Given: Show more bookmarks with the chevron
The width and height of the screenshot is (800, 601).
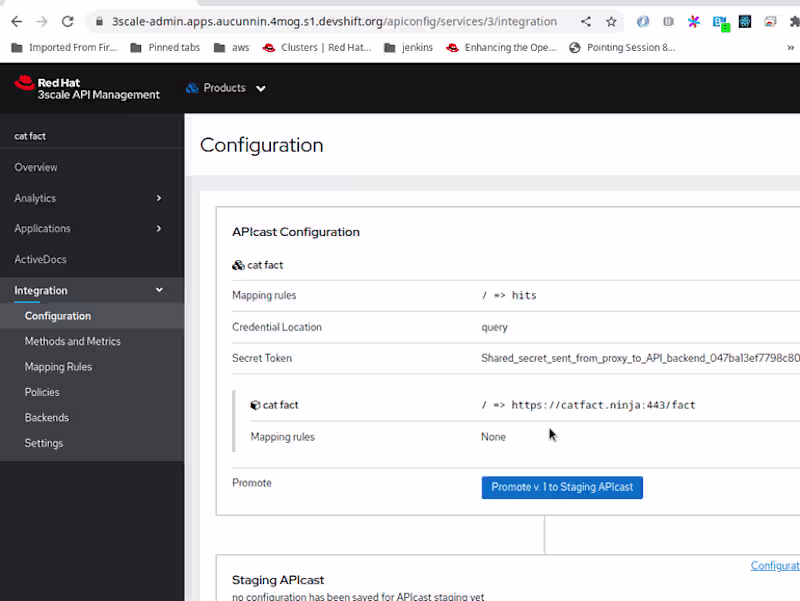Looking at the screenshot, I should tap(790, 47).
